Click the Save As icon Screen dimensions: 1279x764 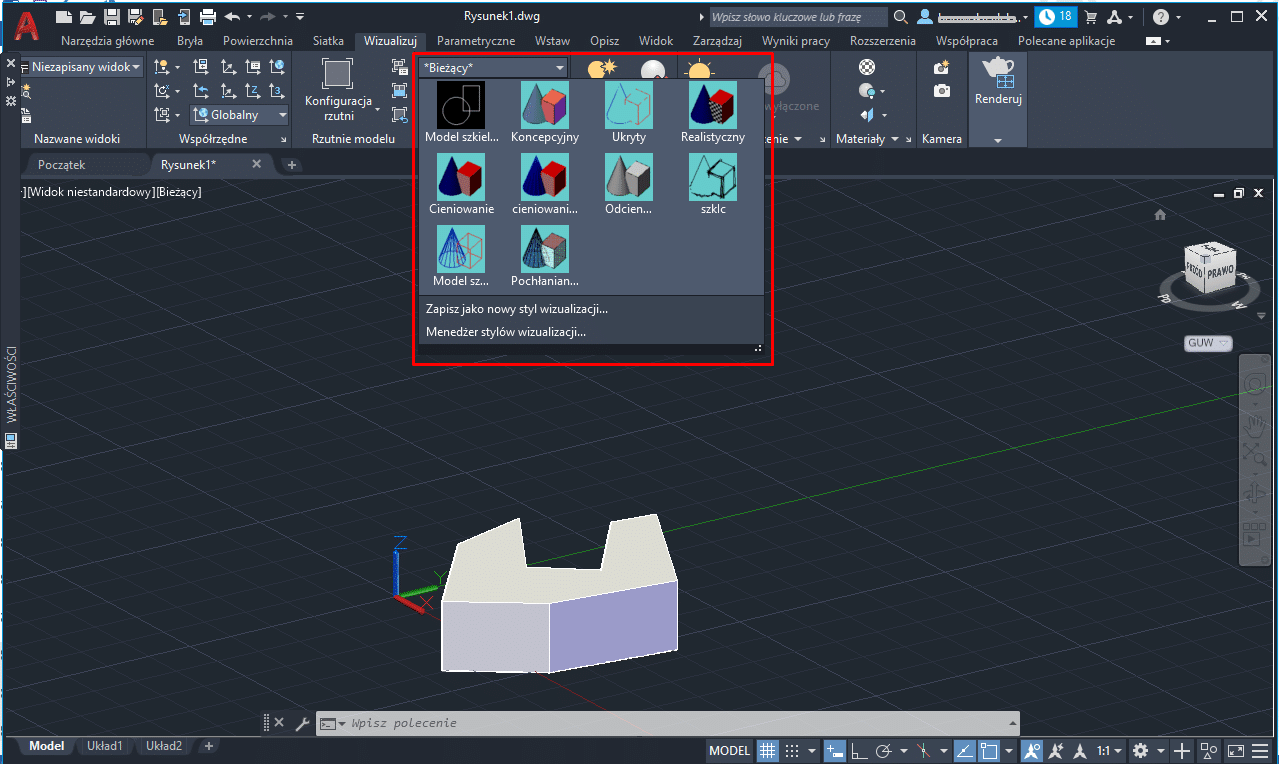tap(136, 17)
